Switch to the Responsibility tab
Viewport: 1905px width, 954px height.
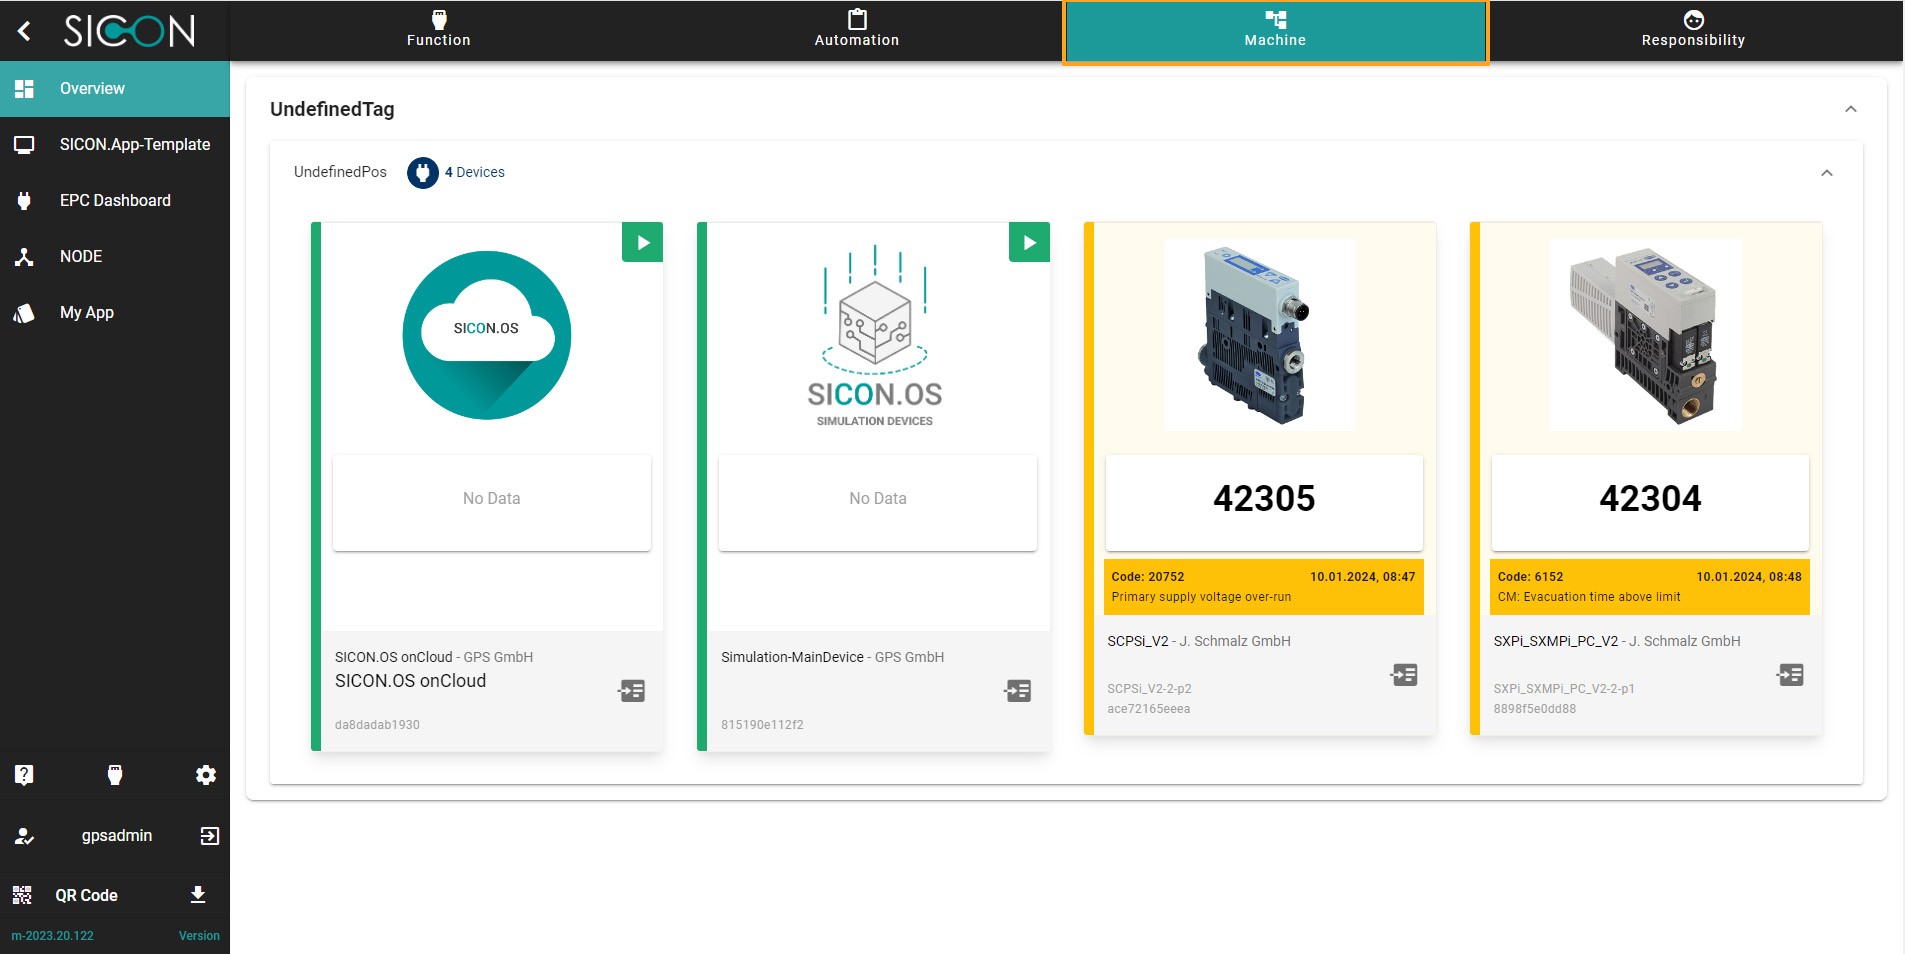point(1692,30)
